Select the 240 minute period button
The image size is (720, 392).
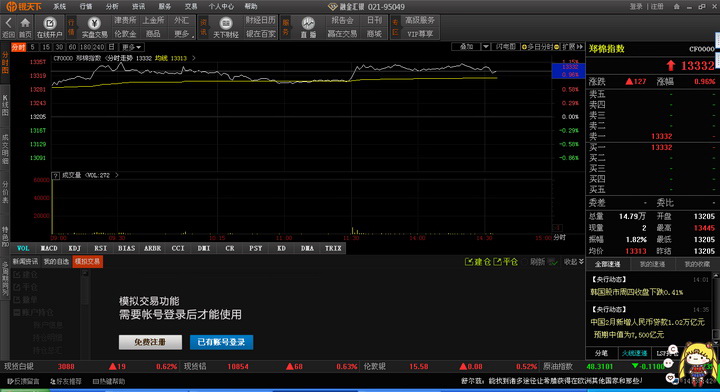tap(98, 47)
